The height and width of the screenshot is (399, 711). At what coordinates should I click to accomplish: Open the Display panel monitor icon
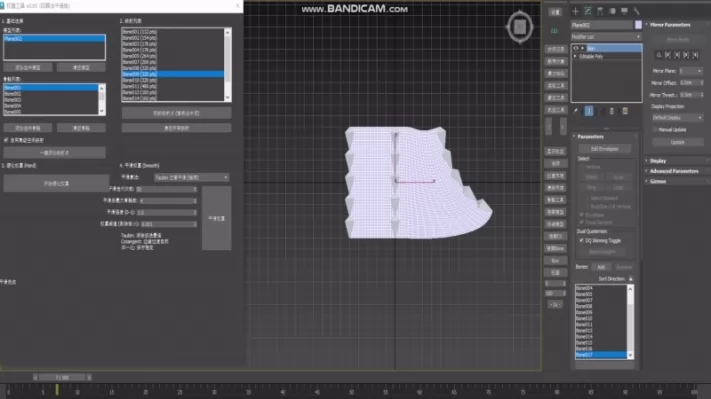click(624, 11)
